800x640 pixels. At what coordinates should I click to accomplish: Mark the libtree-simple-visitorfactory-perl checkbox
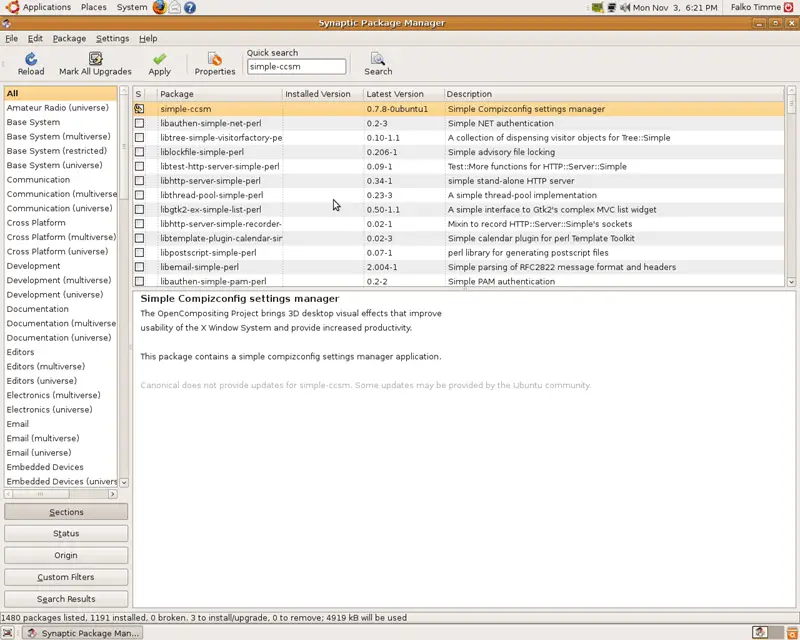(x=139, y=137)
